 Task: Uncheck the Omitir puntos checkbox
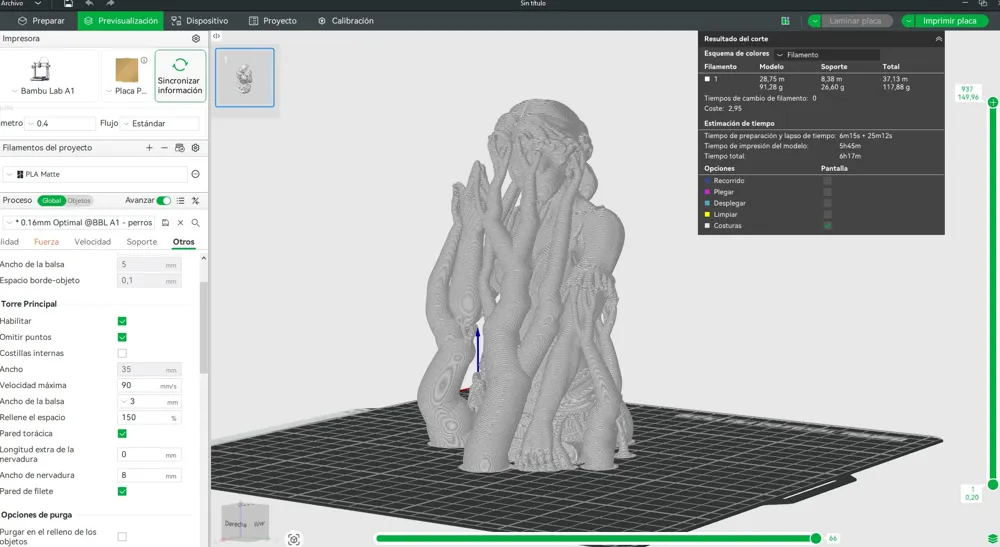coord(122,337)
